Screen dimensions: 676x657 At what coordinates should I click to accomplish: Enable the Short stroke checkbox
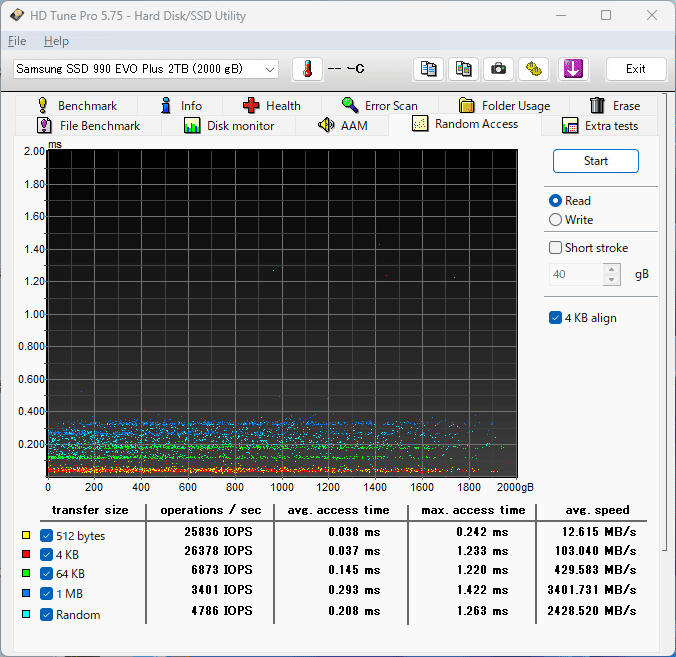[x=556, y=248]
